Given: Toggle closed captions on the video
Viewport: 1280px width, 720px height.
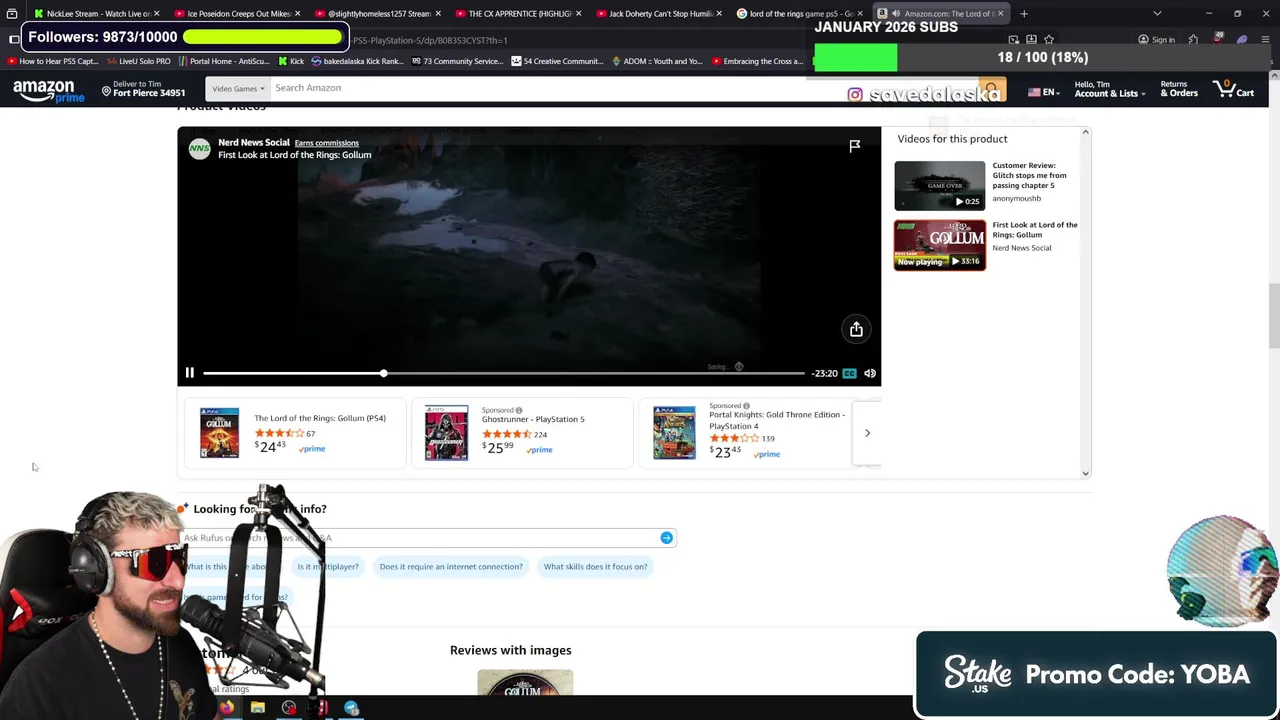Looking at the screenshot, I should point(849,373).
